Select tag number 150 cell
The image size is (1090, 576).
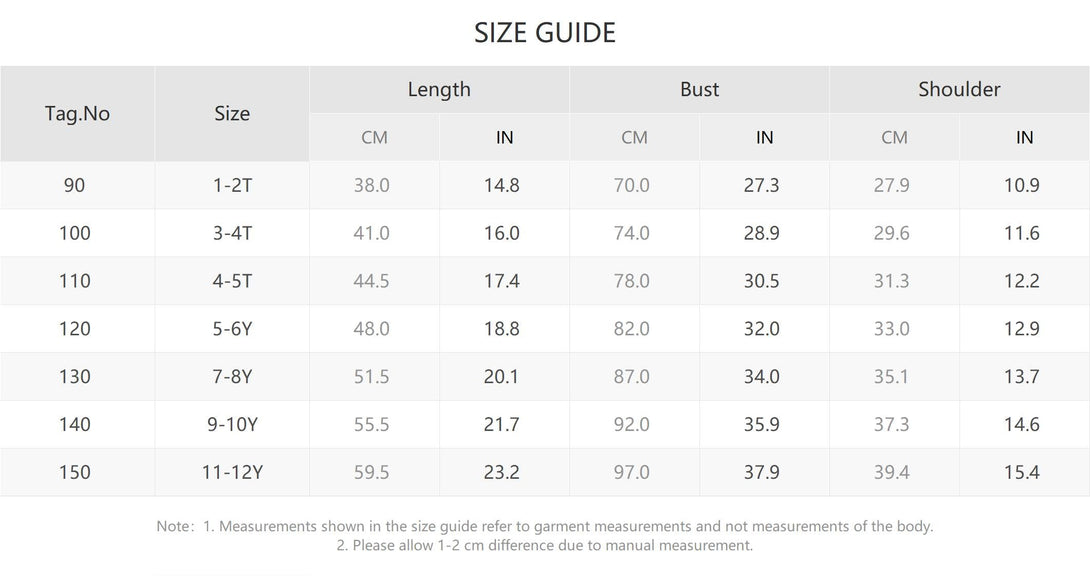pos(75,472)
